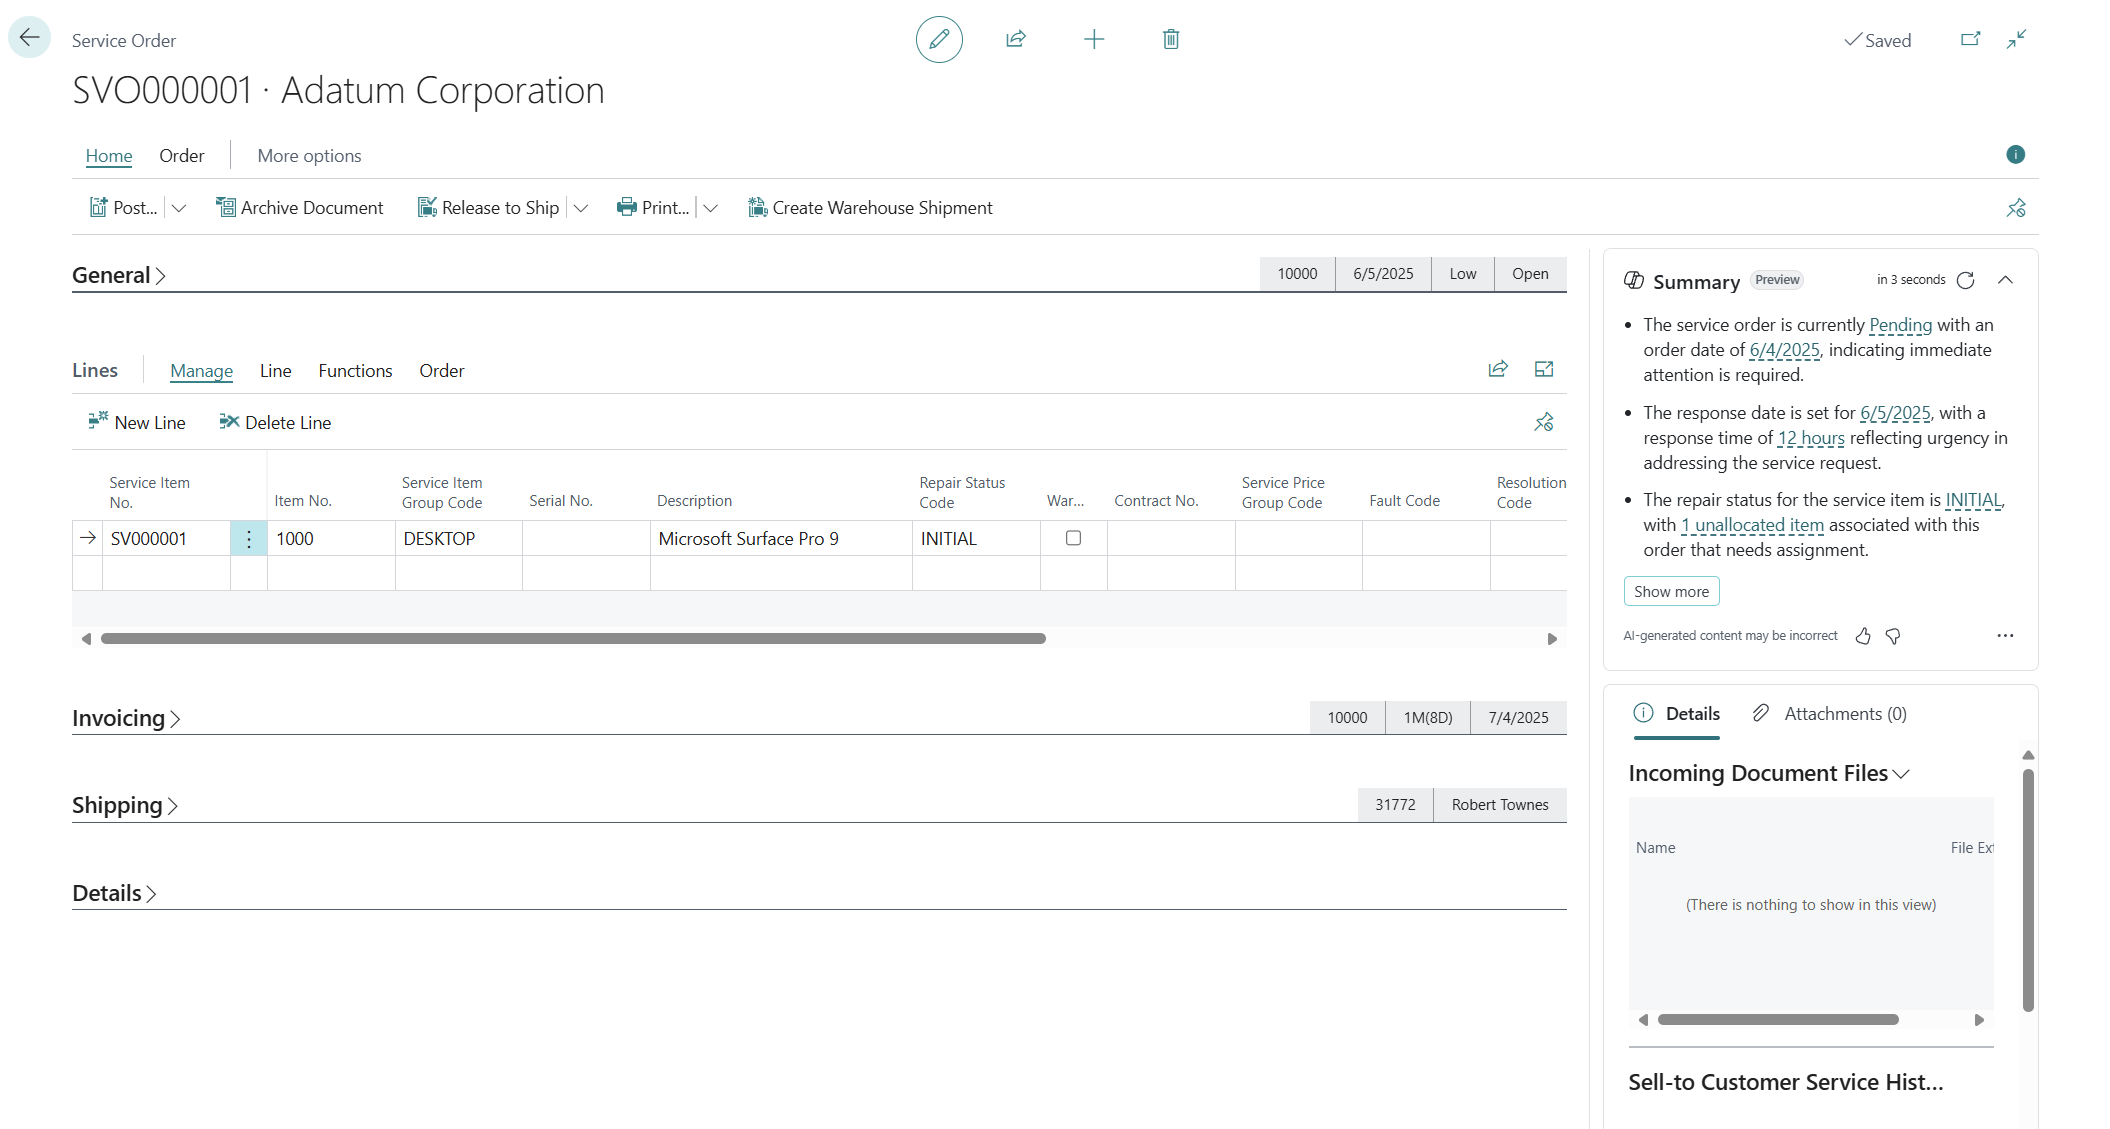Click Release to Ship
The height and width of the screenshot is (1129, 2110).
[488, 207]
